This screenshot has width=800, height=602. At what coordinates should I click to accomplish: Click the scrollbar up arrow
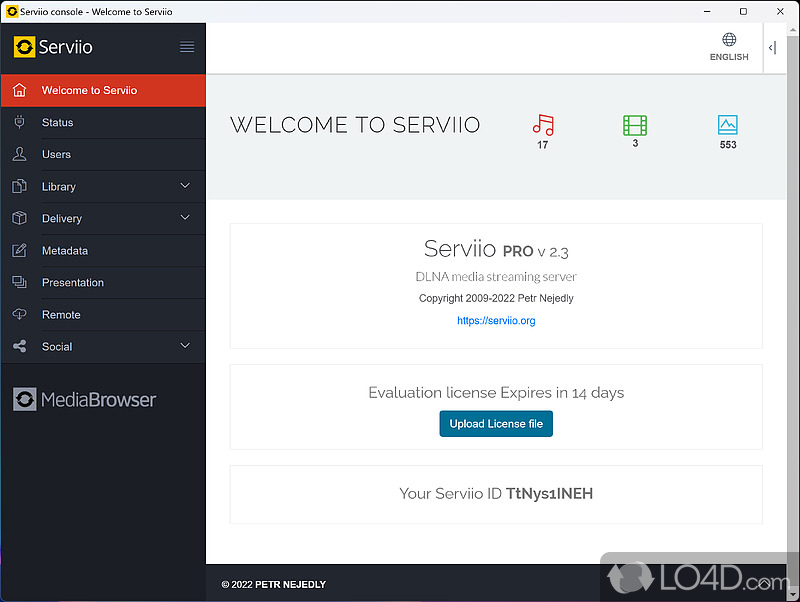[793, 29]
